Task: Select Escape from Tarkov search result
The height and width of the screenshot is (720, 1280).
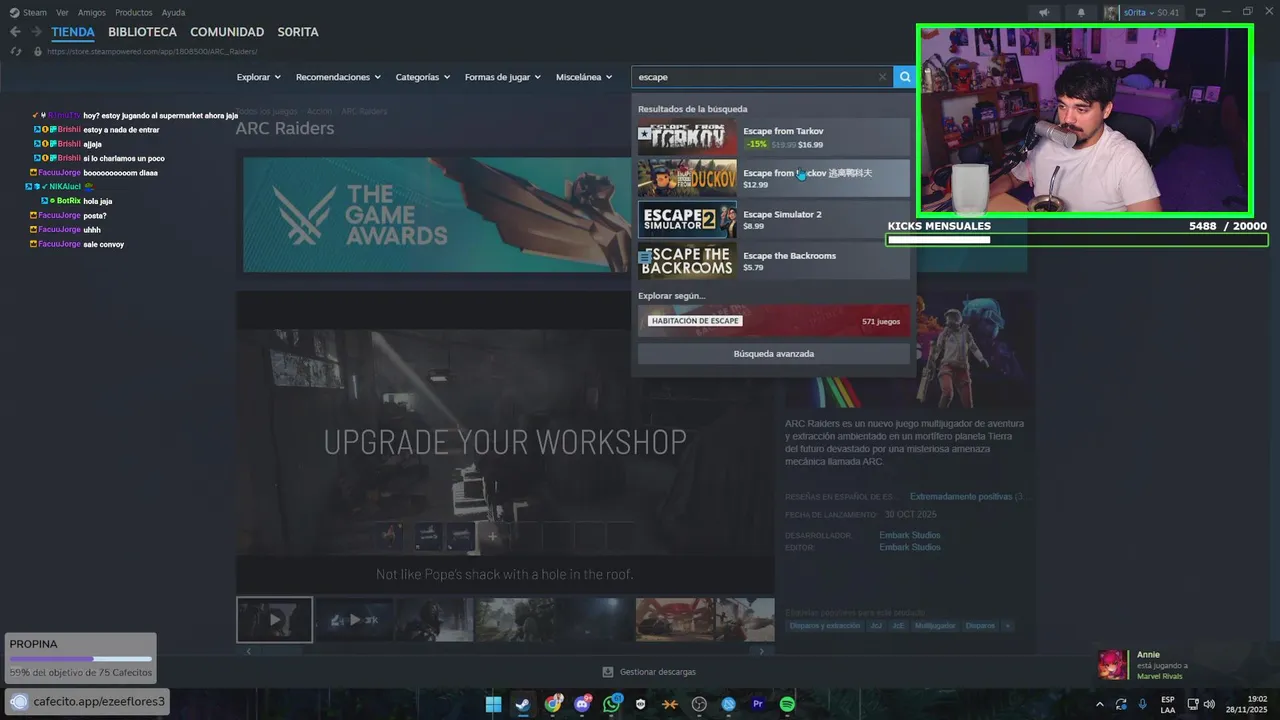Action: pyautogui.click(x=774, y=137)
